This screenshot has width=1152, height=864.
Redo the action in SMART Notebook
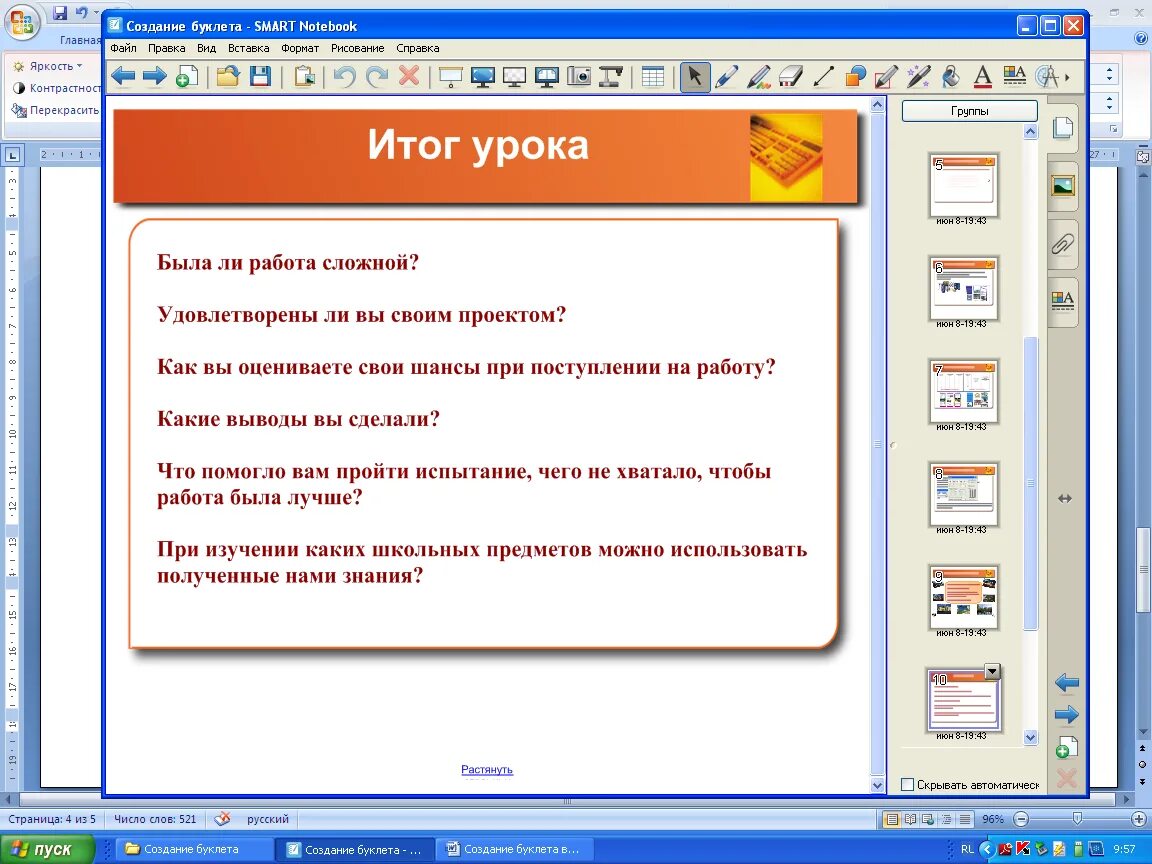coord(377,76)
